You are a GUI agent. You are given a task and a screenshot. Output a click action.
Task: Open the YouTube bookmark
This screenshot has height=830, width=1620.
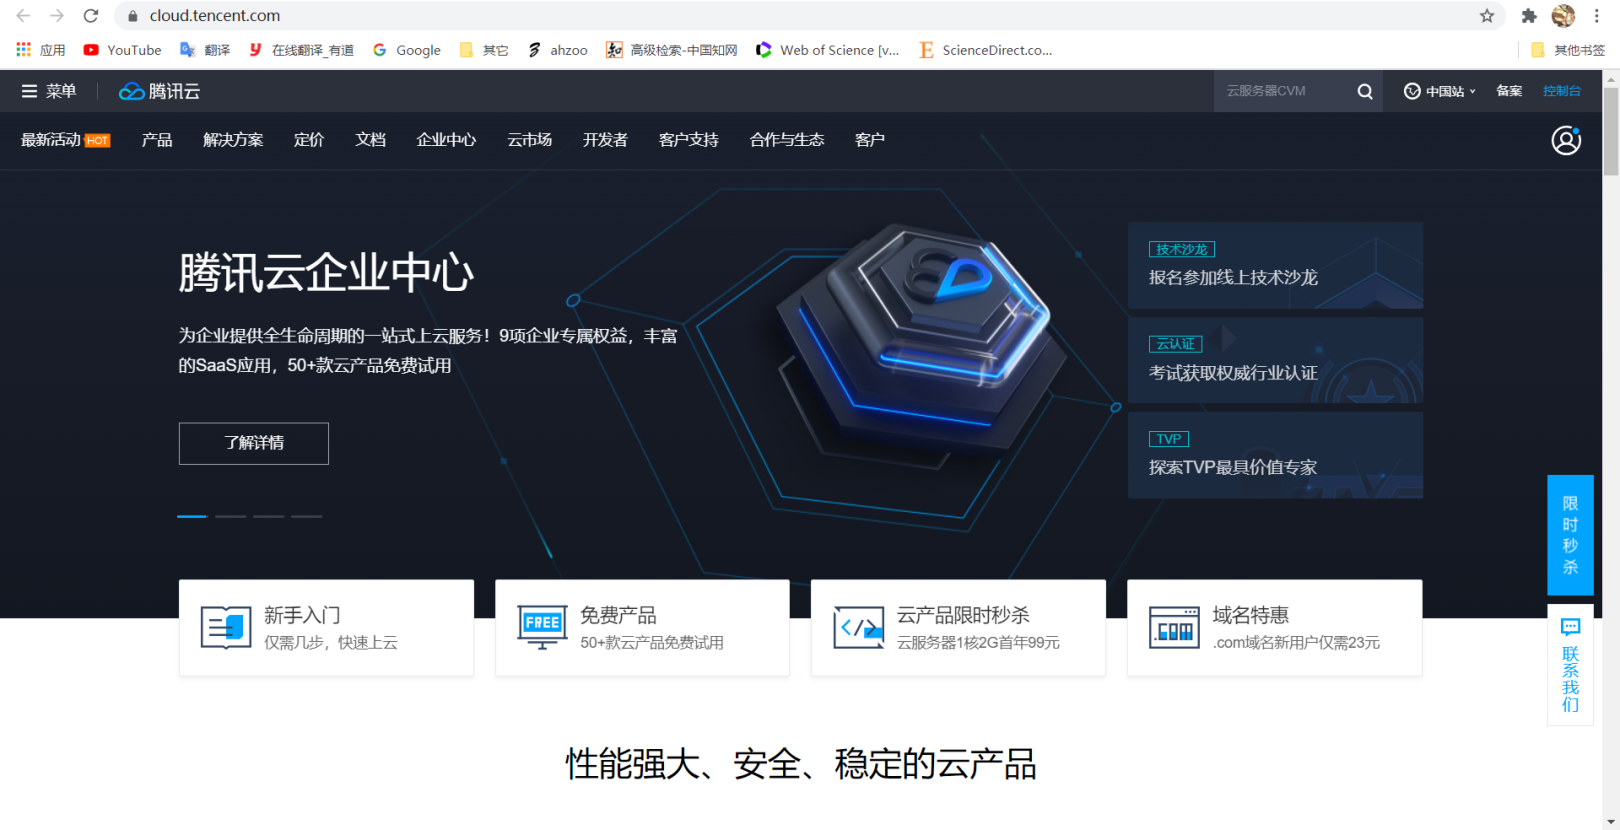pyautogui.click(x=122, y=50)
